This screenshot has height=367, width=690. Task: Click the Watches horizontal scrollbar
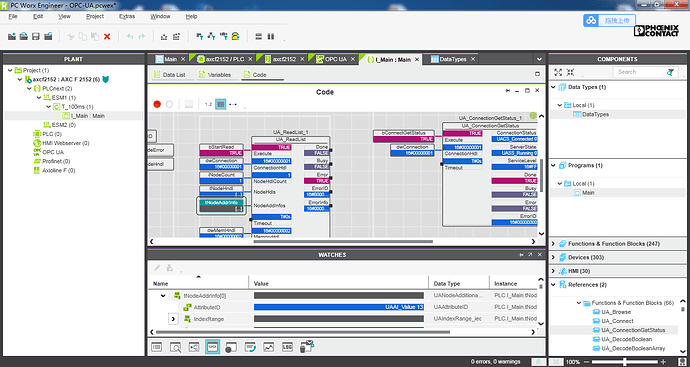303,332
